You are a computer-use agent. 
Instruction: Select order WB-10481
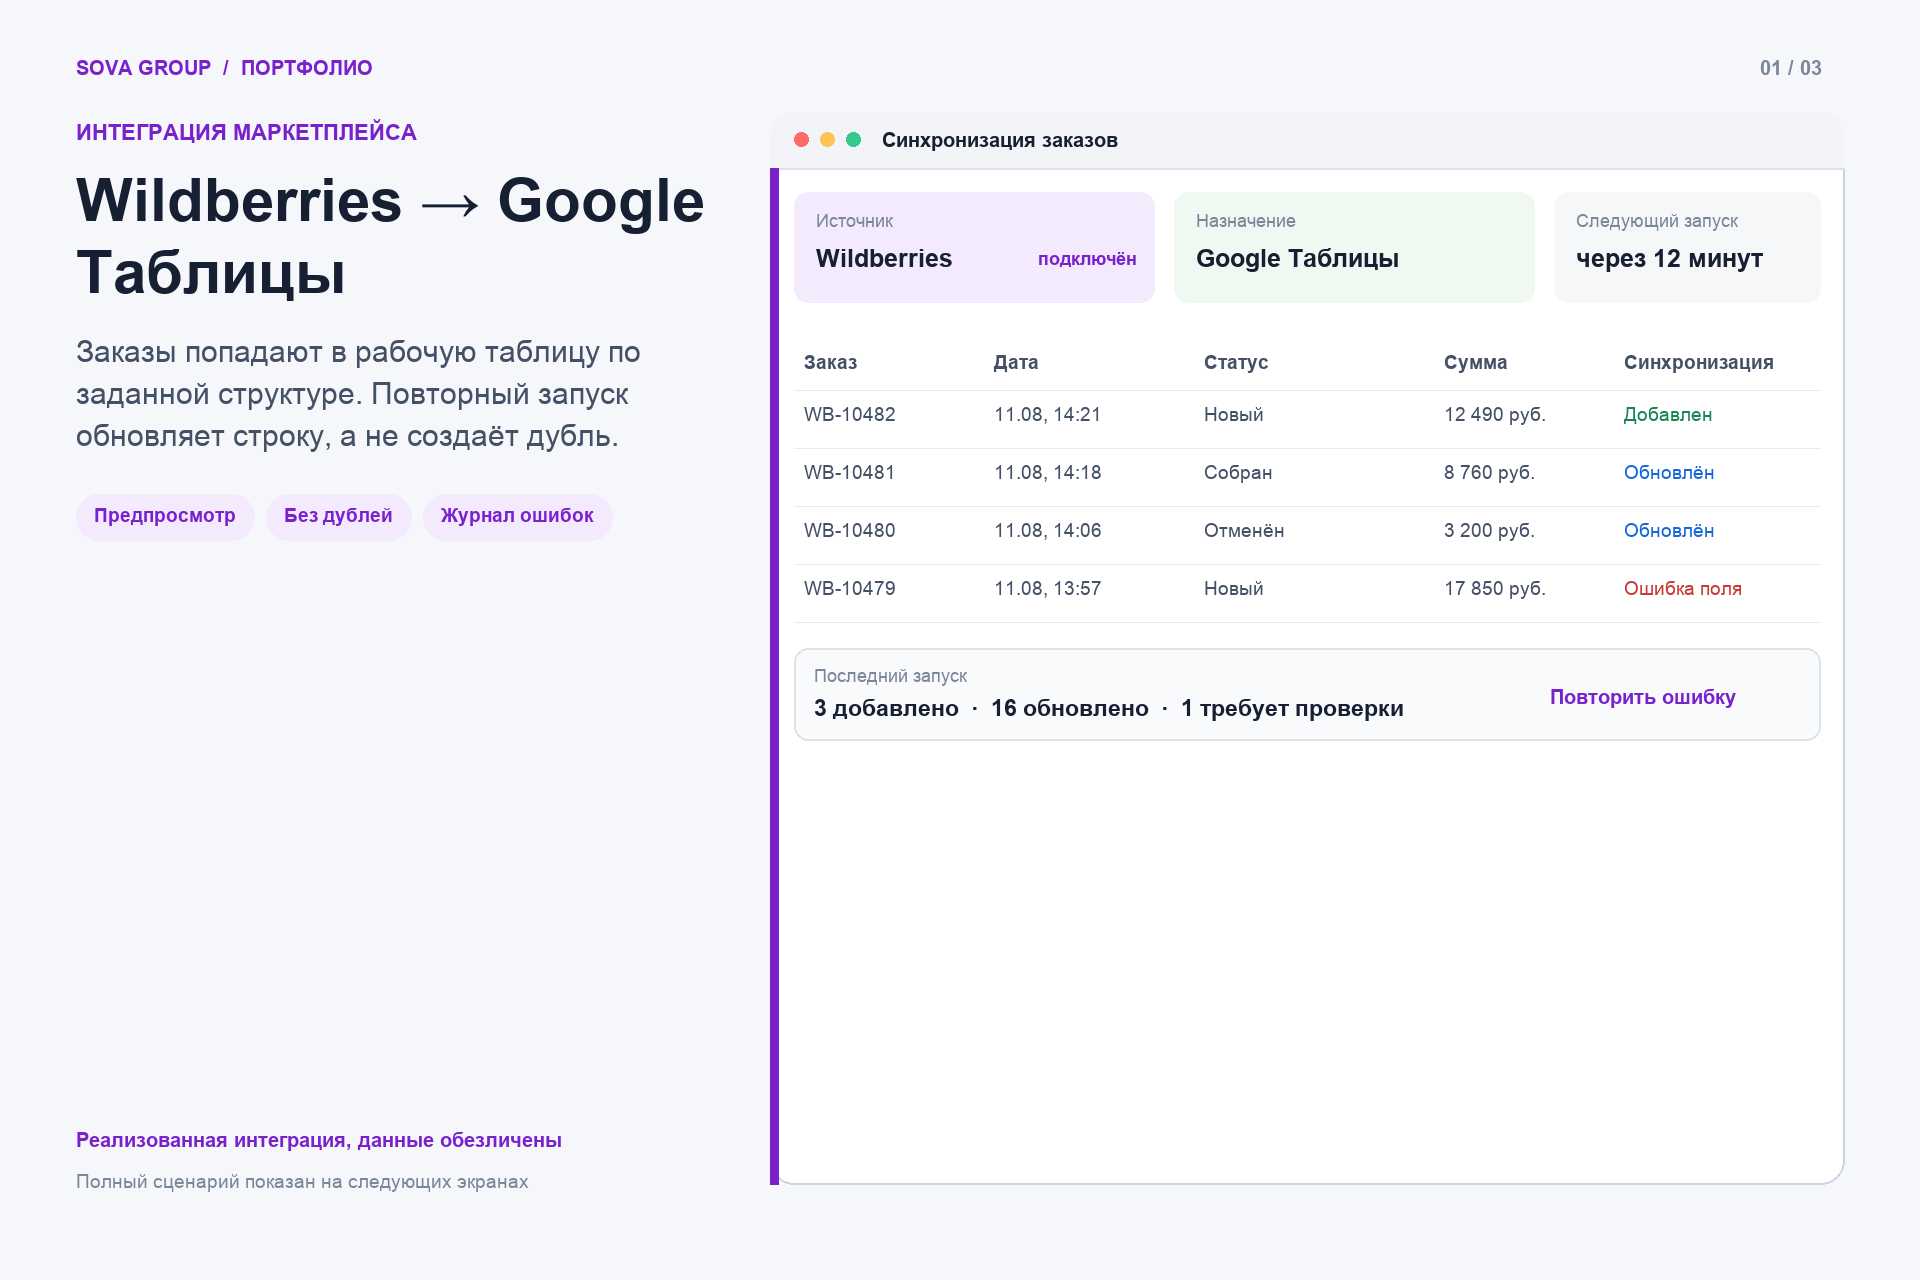[849, 473]
